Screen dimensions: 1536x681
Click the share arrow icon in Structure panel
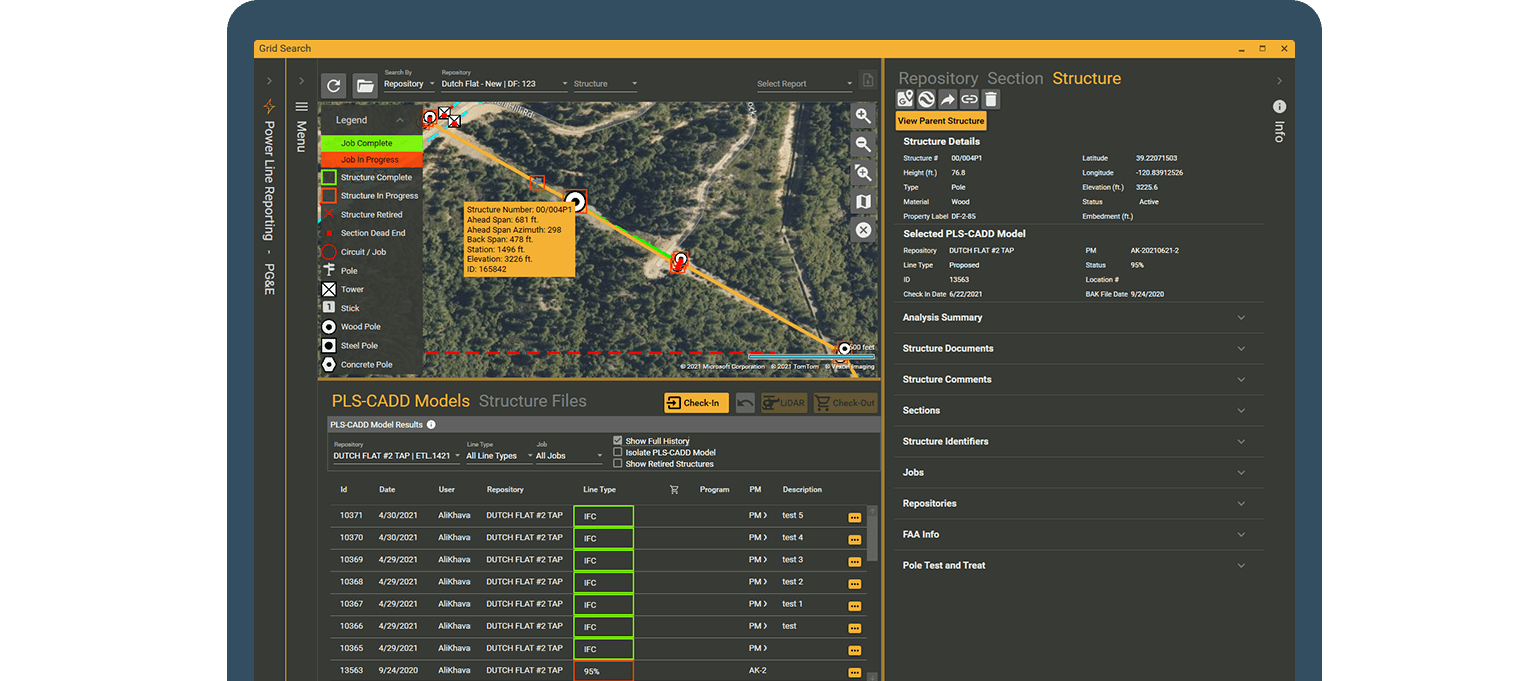(947, 99)
